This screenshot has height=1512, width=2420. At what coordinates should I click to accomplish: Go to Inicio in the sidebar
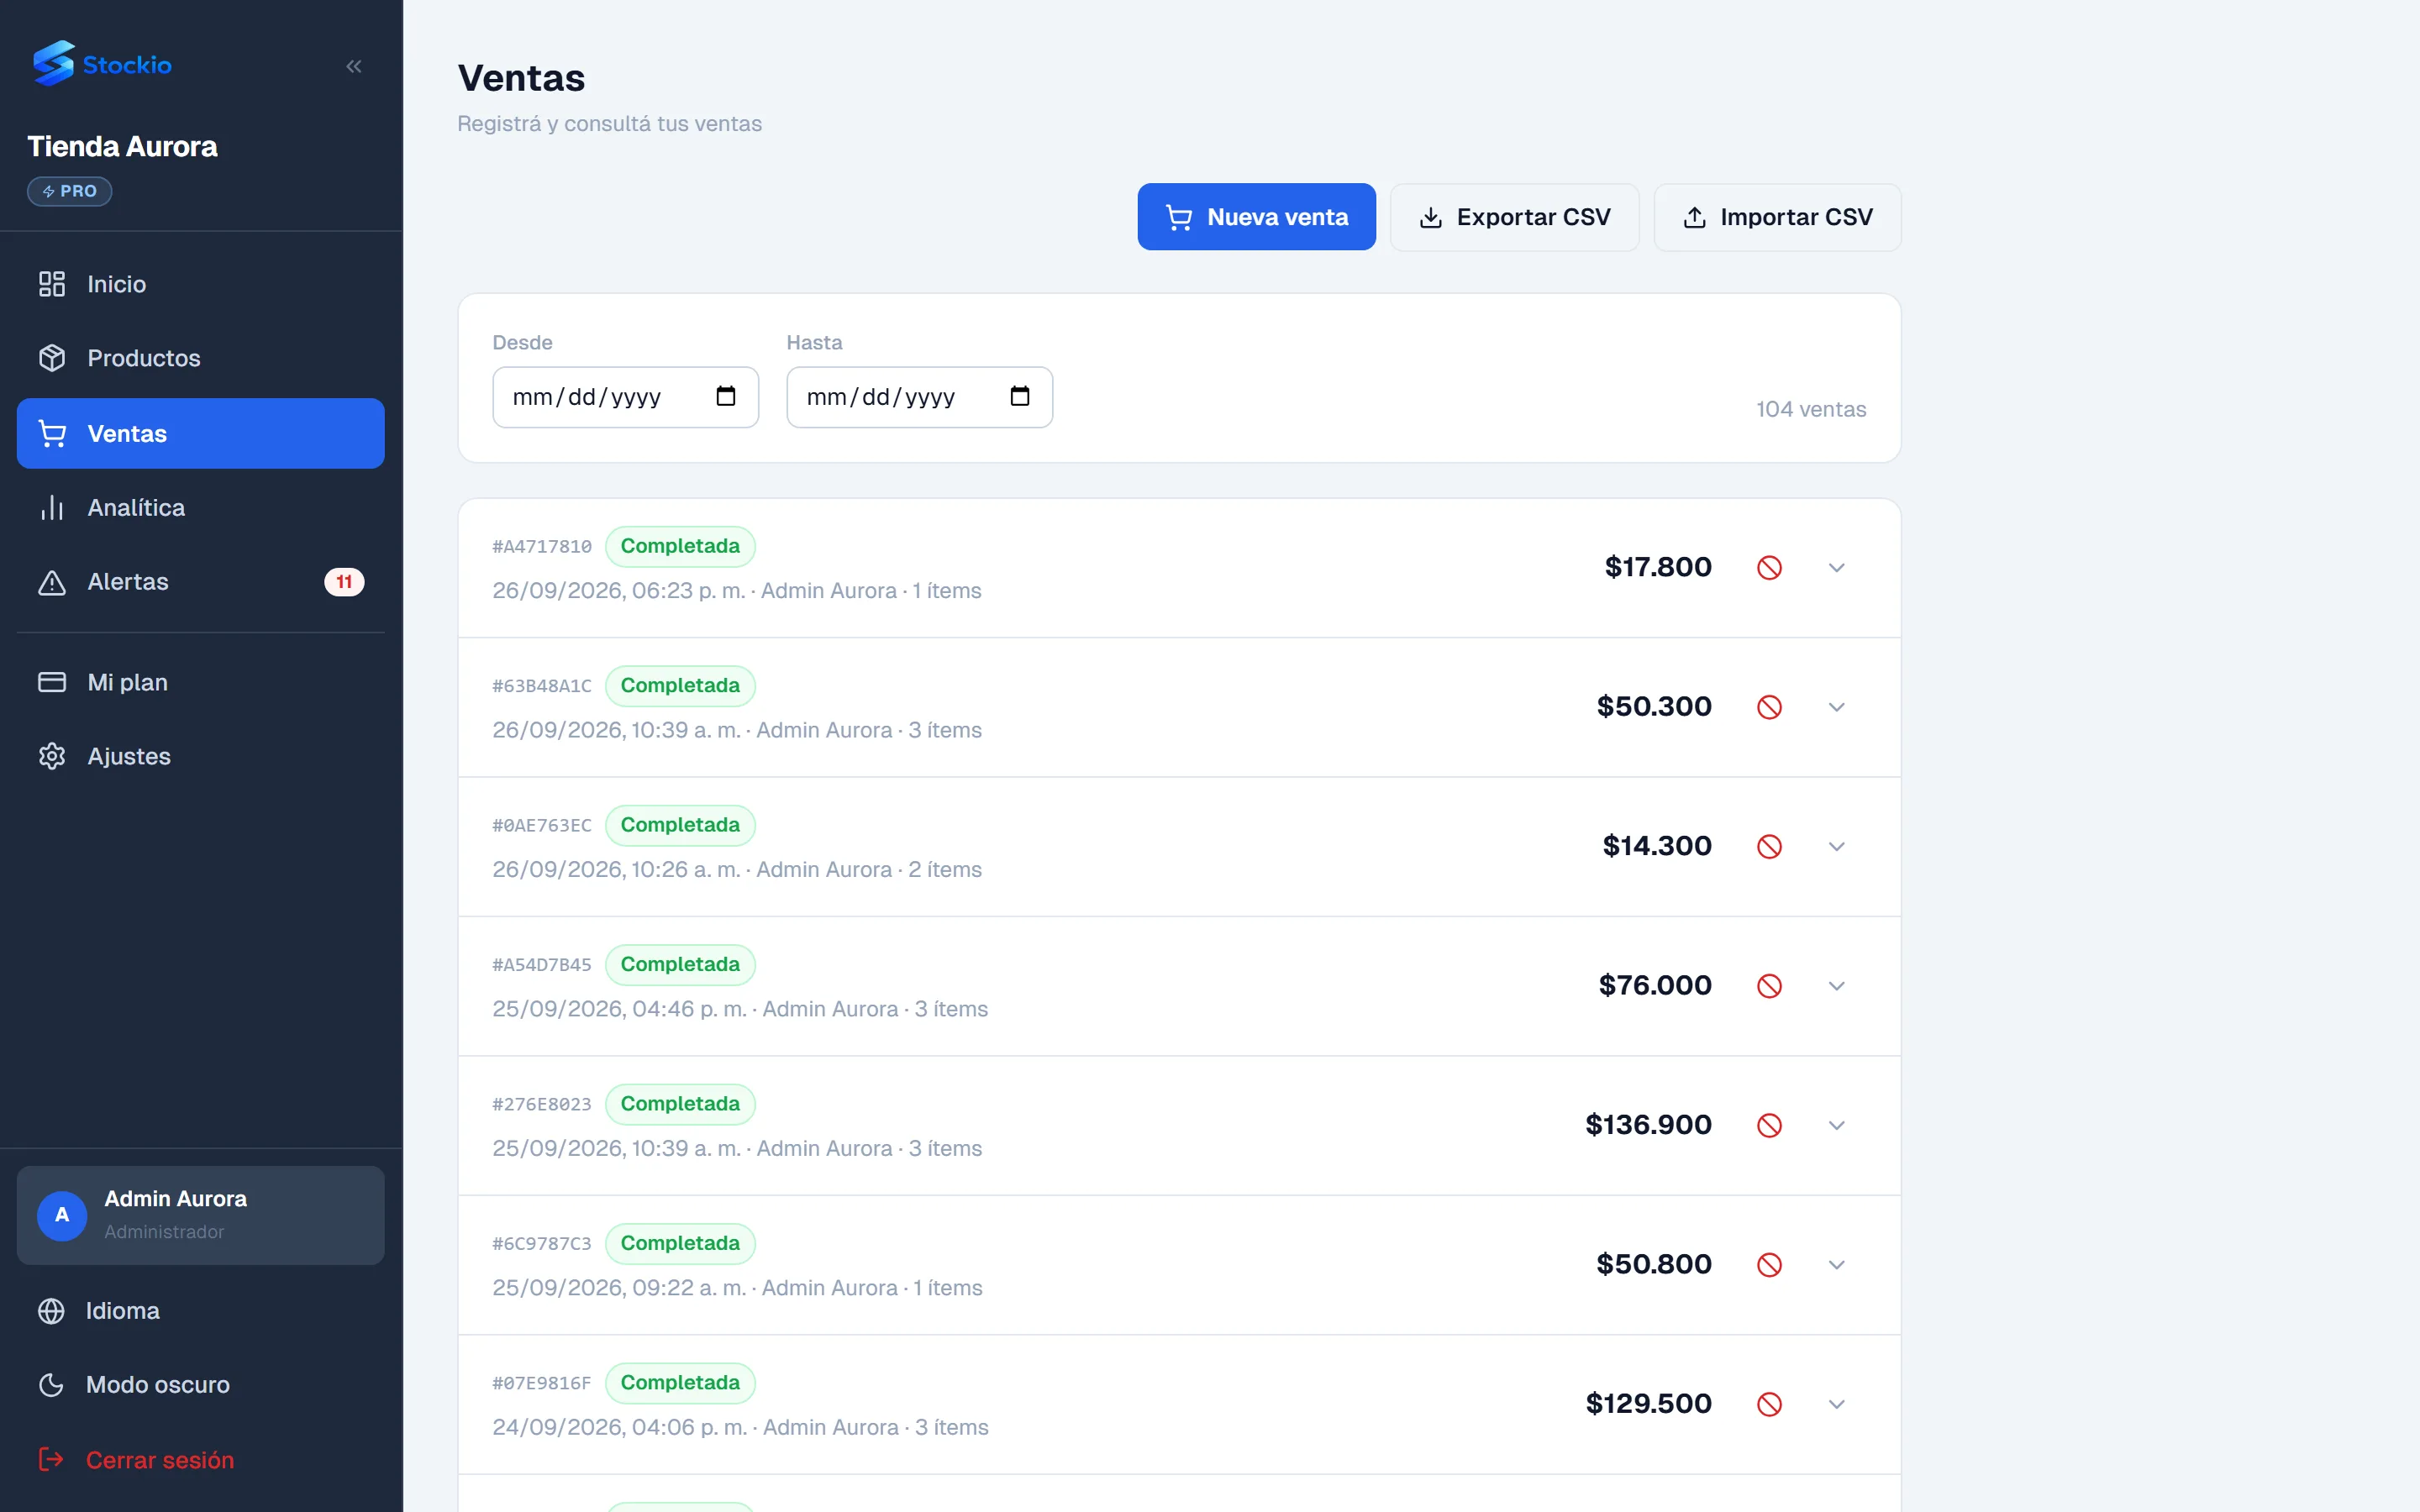click(x=200, y=284)
